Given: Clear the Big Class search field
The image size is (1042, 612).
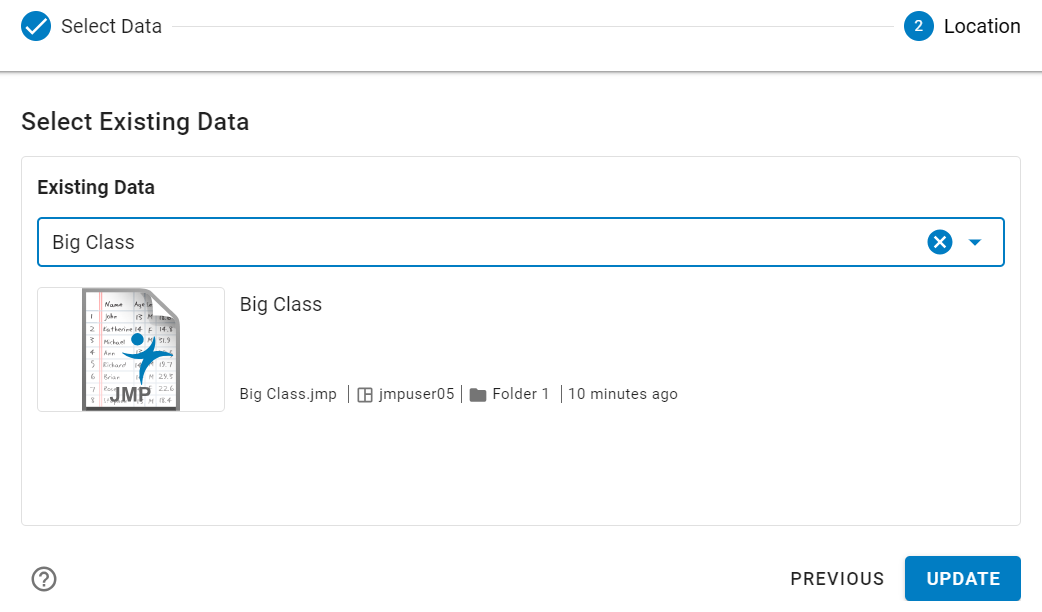Looking at the screenshot, I should tap(939, 241).
